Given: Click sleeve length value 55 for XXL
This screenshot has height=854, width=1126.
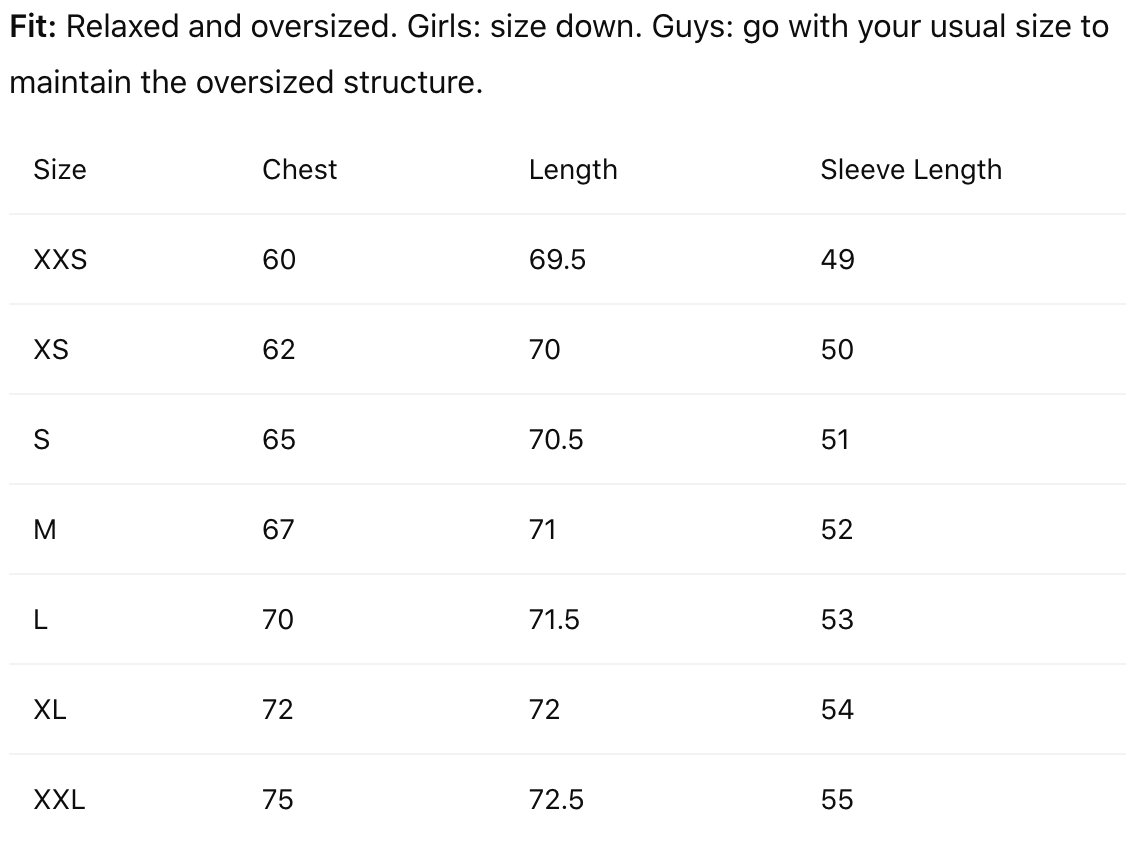Looking at the screenshot, I should 837,800.
